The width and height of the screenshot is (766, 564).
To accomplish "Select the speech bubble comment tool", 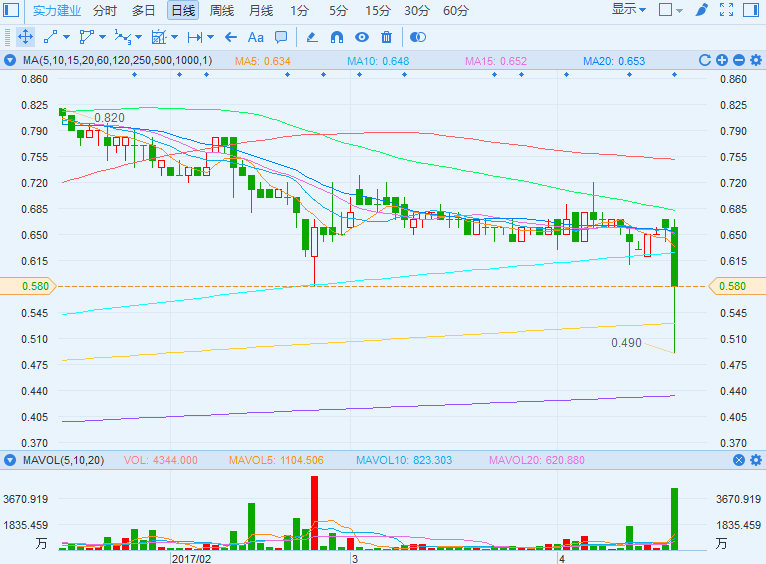I will pyautogui.click(x=281, y=37).
